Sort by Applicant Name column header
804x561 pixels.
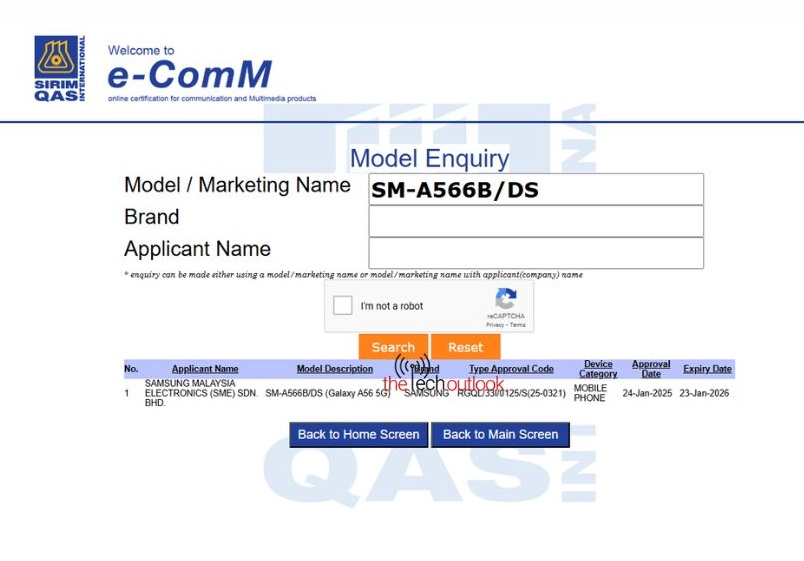205,369
